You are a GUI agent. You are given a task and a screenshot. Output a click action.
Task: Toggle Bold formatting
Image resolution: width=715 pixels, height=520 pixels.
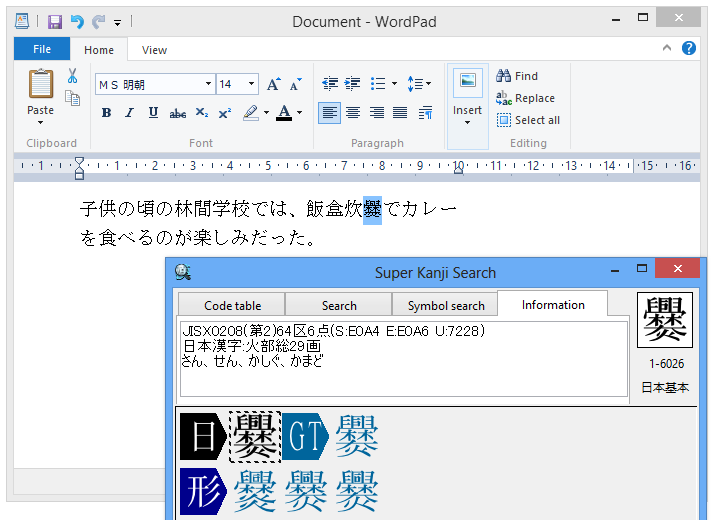pos(106,113)
